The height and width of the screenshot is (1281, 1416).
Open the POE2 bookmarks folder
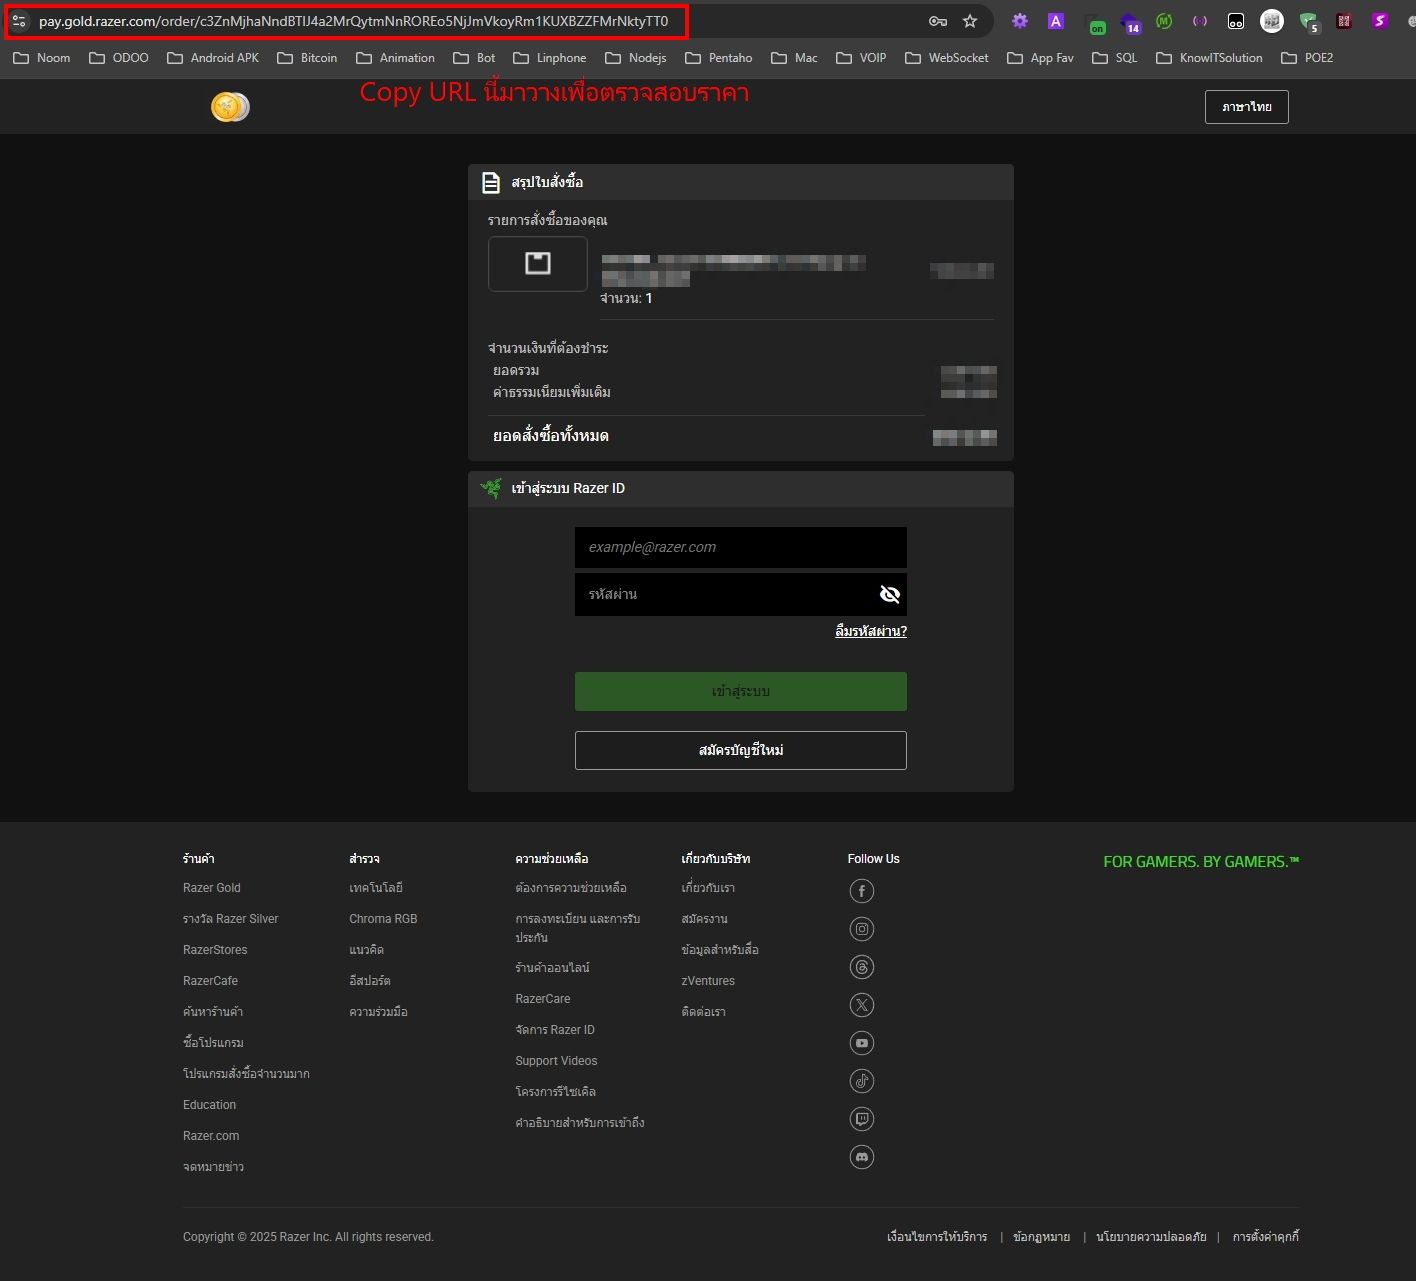tap(1307, 58)
